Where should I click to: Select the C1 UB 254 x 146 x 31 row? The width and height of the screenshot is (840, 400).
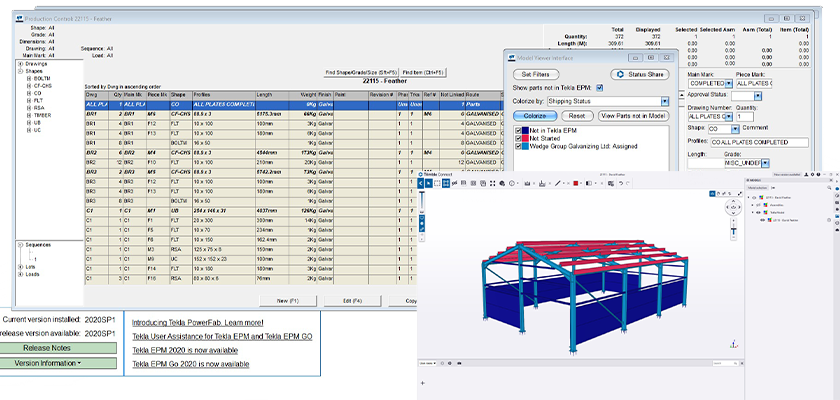pyautogui.click(x=251, y=210)
